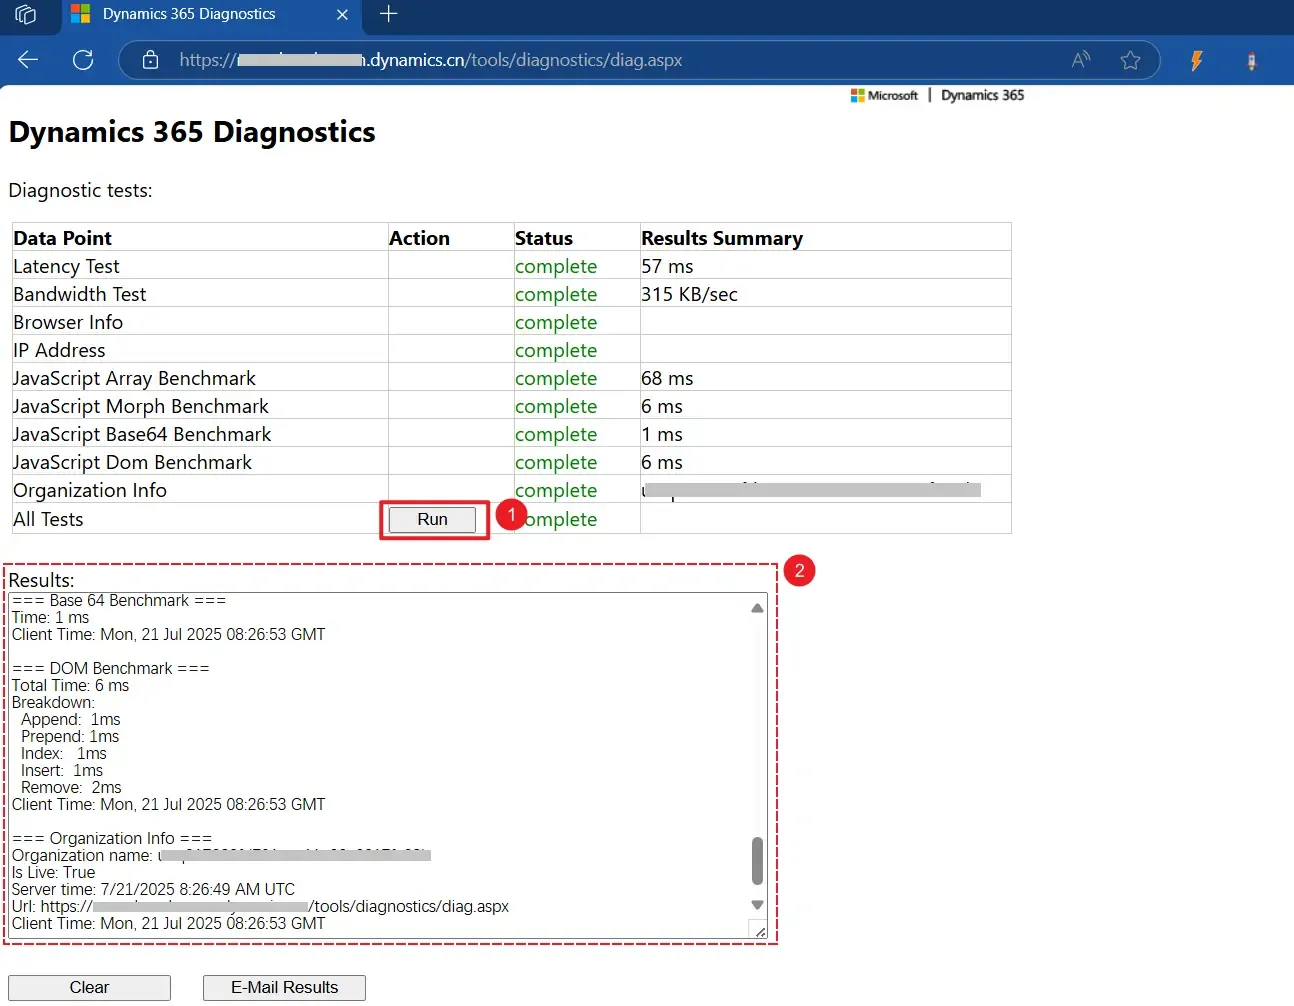Image resolution: width=1294 pixels, height=1006 pixels.
Task: Select the "Browser Info" row label
Action: coord(68,322)
